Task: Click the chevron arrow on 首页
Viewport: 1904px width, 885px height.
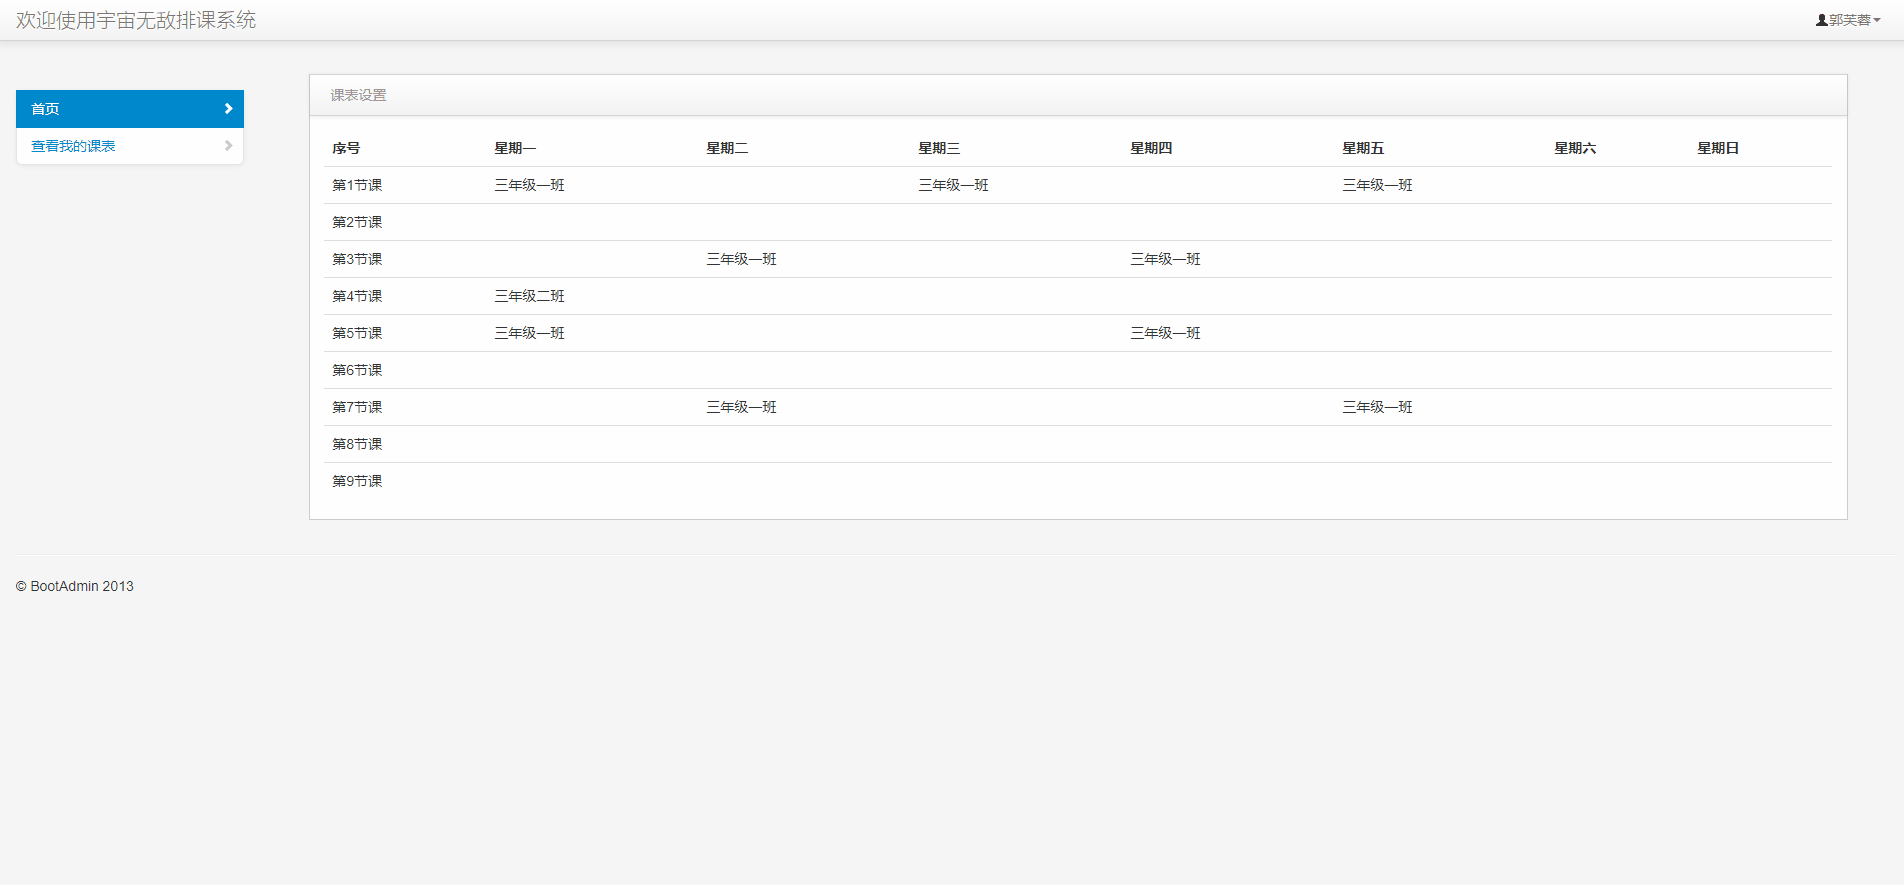Action: [228, 109]
